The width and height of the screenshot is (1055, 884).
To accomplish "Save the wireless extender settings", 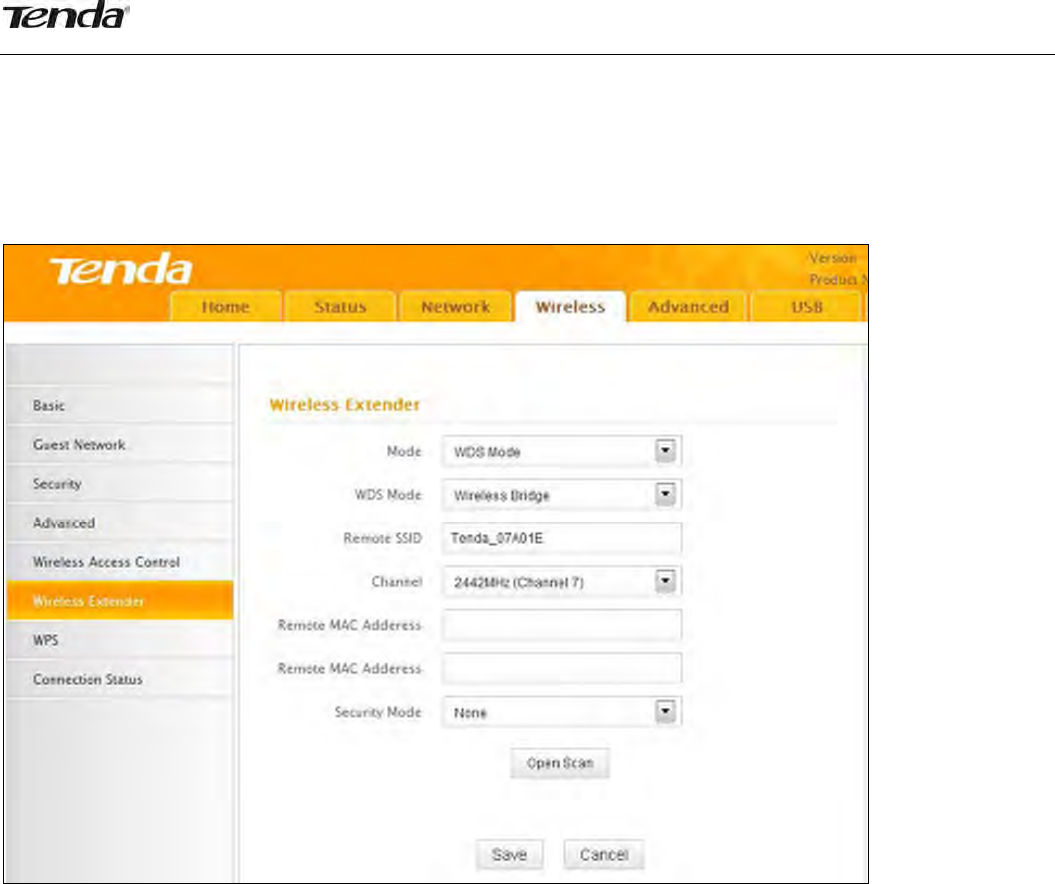I will (x=509, y=854).
